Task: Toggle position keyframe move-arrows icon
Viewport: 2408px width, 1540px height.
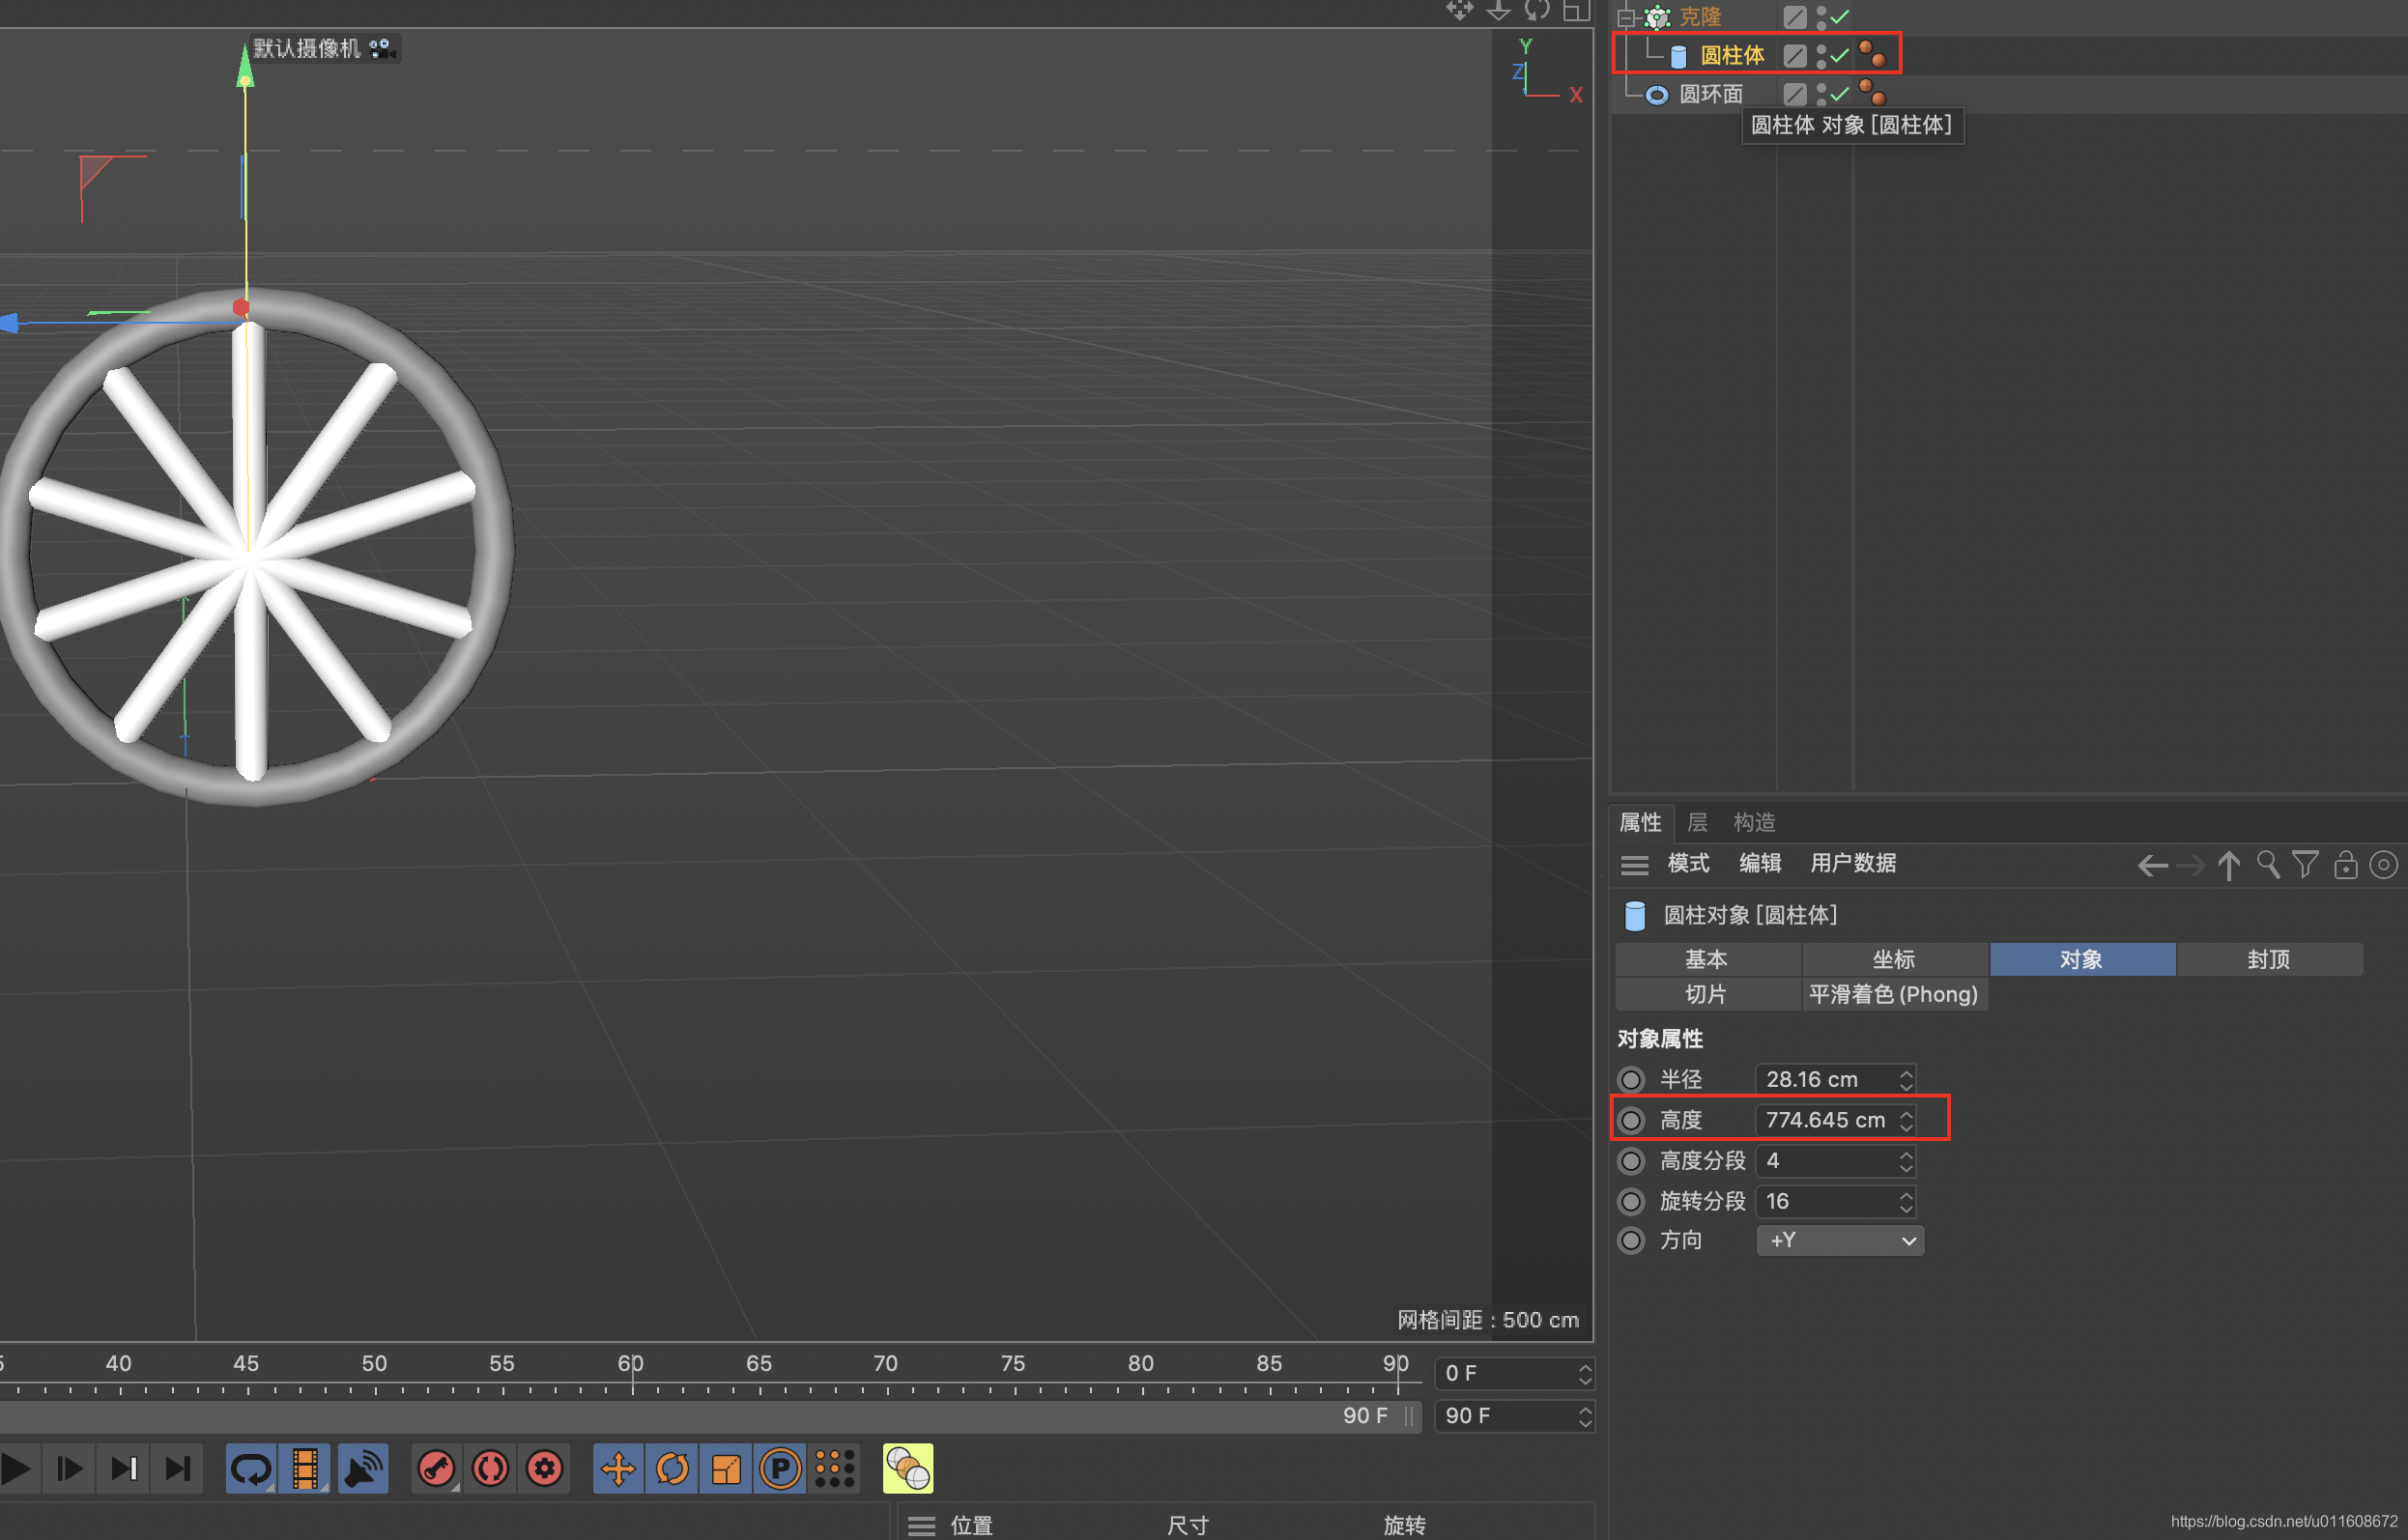Action: coord(618,1469)
